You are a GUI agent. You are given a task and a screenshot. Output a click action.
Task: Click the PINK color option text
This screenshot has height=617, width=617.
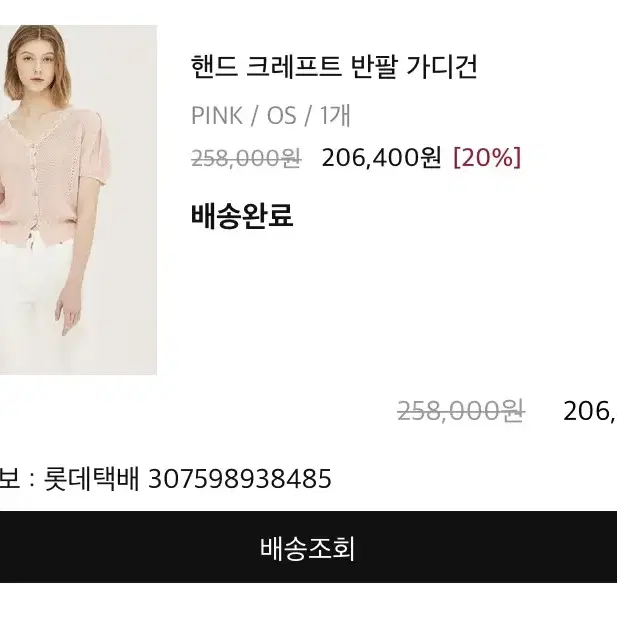[216, 116]
